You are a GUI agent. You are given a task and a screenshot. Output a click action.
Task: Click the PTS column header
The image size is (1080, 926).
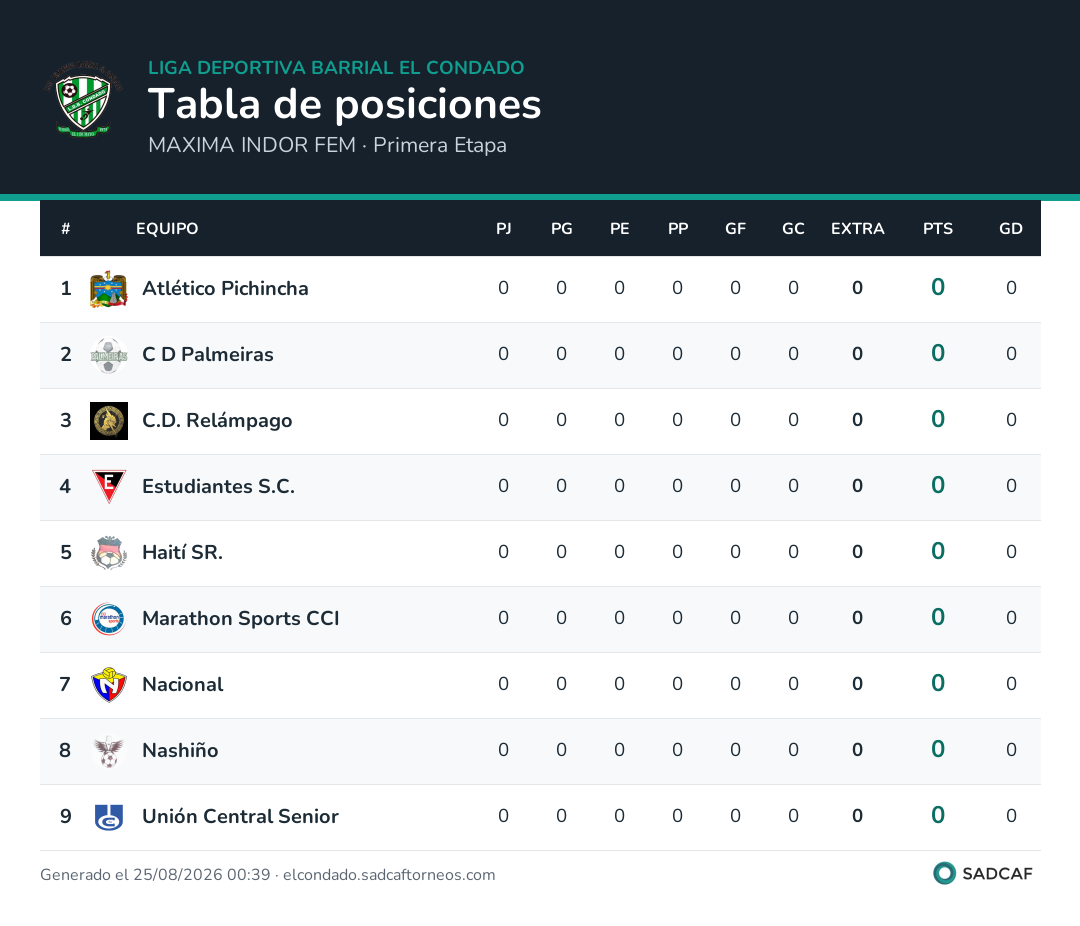tap(937, 229)
